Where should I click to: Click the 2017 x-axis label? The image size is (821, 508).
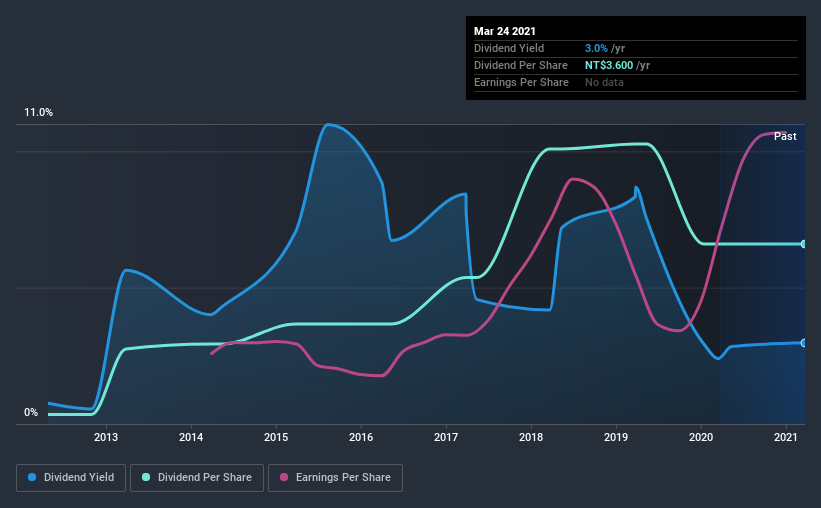pos(446,437)
